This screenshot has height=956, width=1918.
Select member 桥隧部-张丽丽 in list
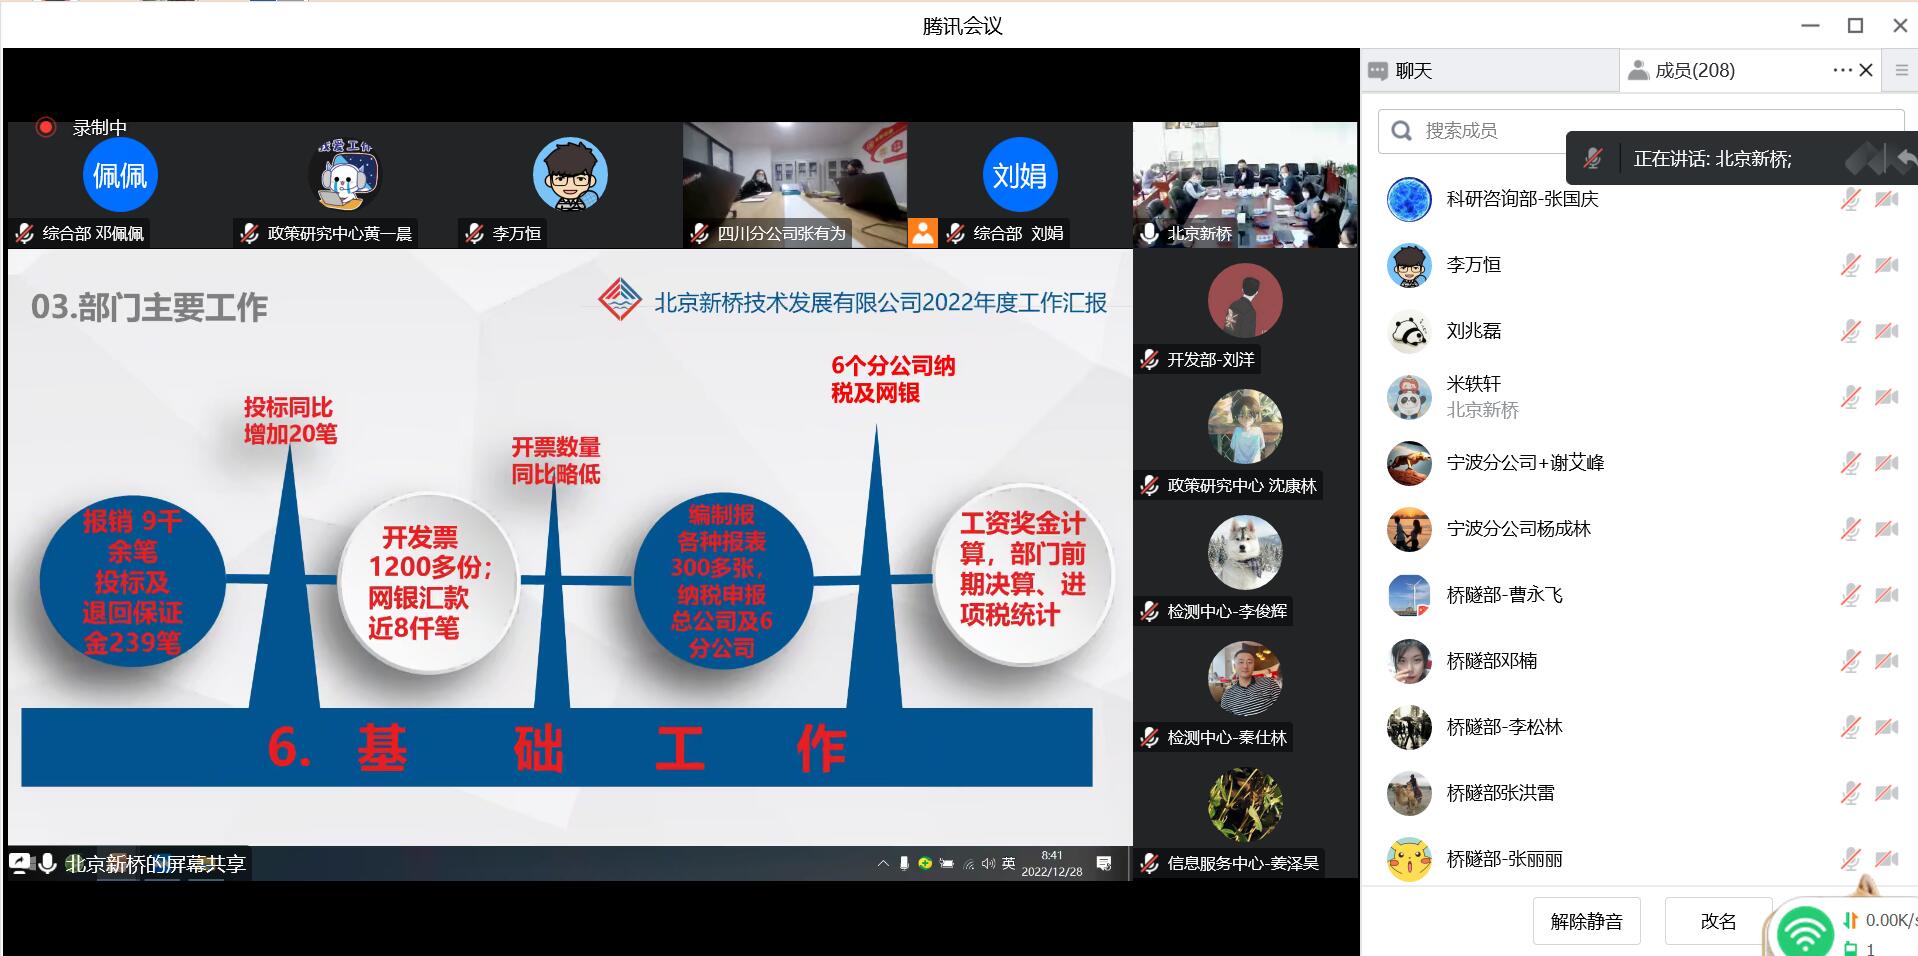point(1640,859)
